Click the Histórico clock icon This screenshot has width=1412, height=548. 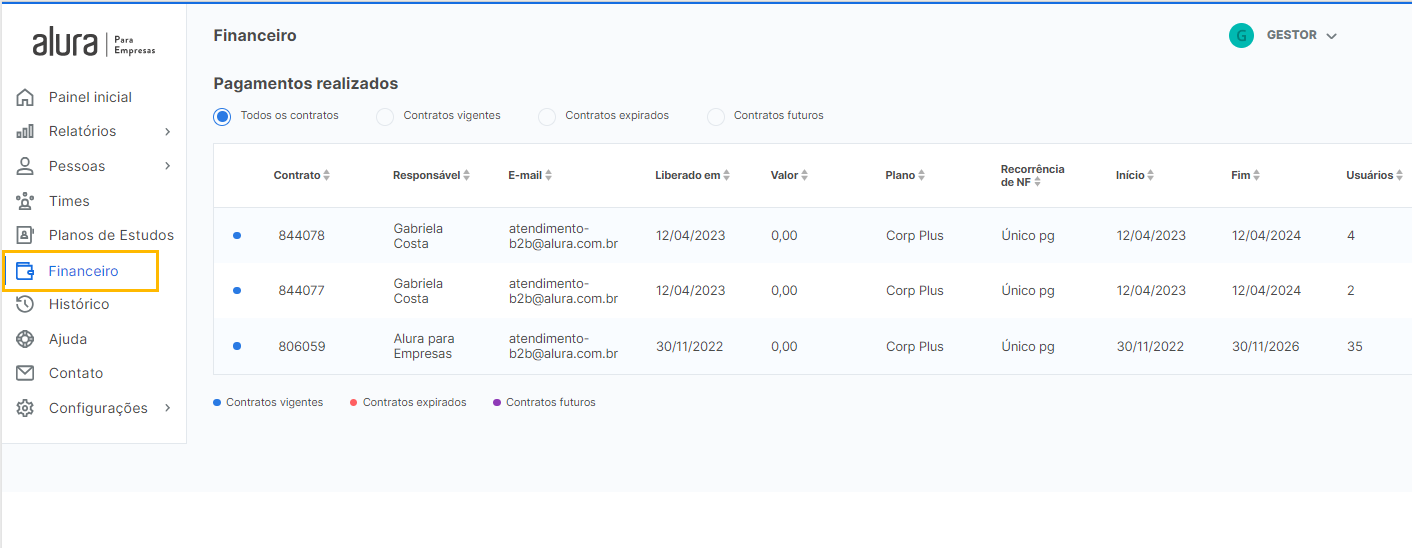[x=25, y=304]
